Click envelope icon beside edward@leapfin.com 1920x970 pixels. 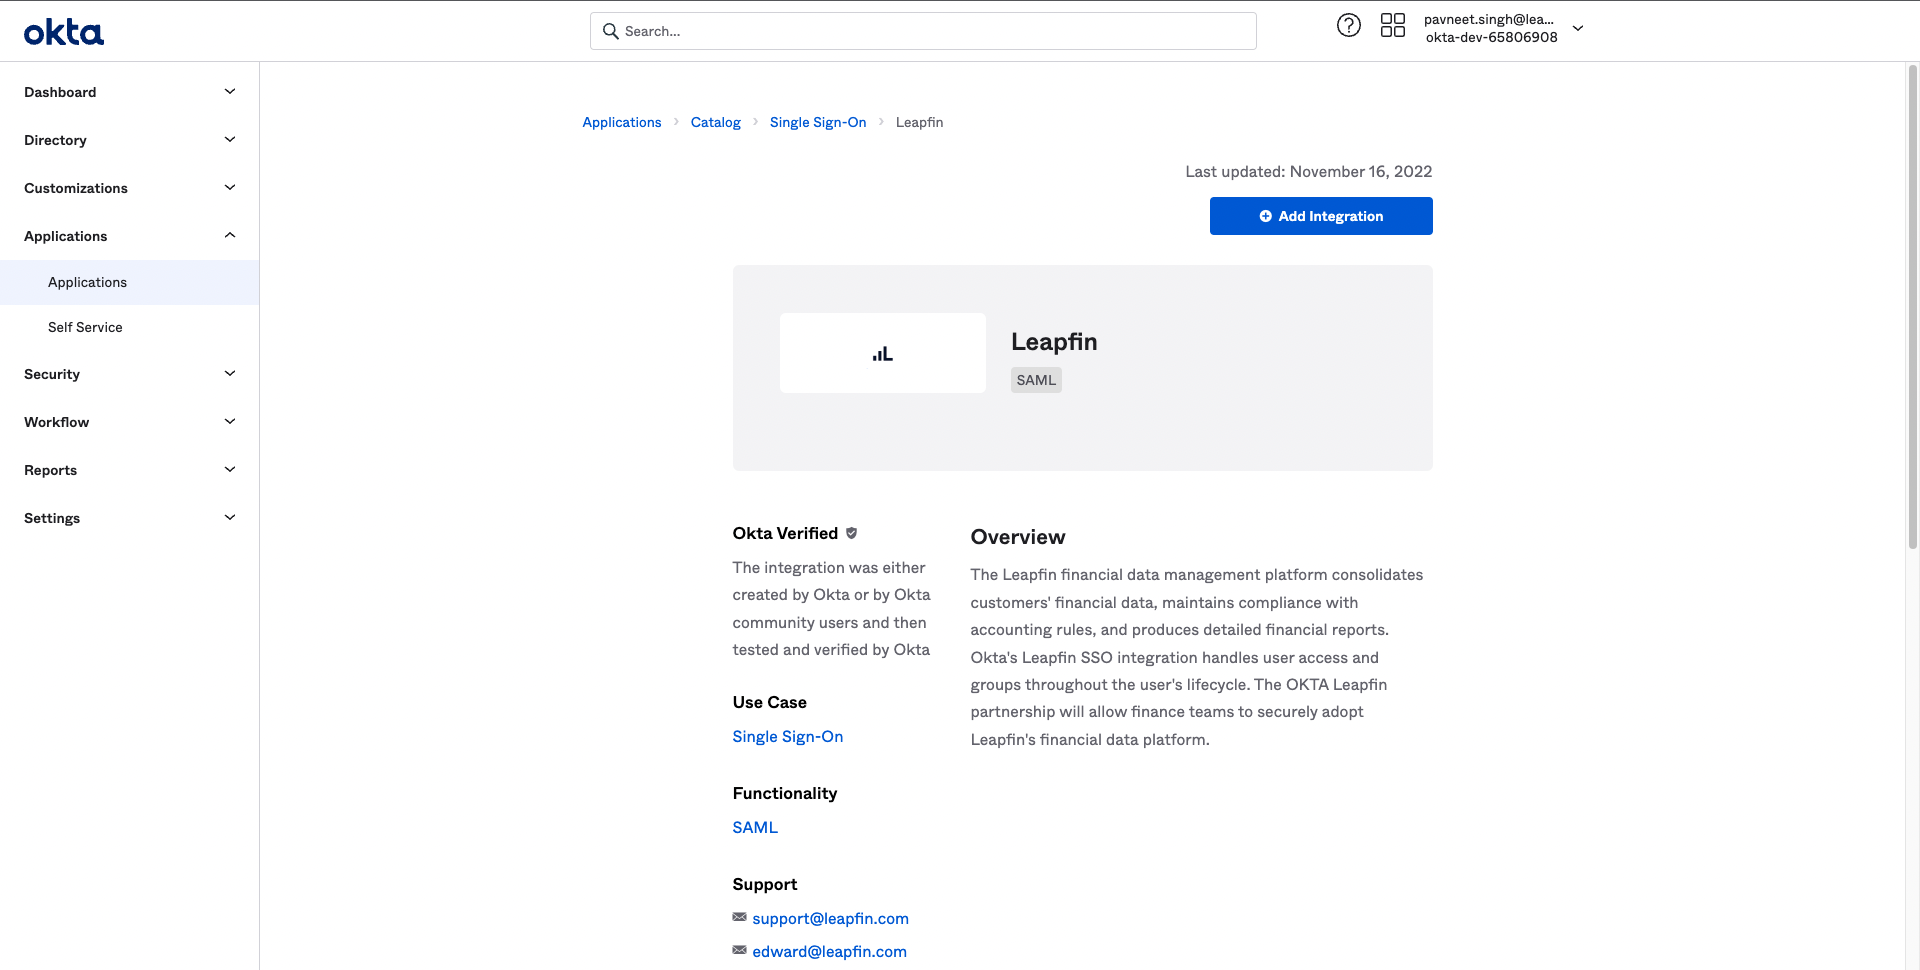coord(739,950)
